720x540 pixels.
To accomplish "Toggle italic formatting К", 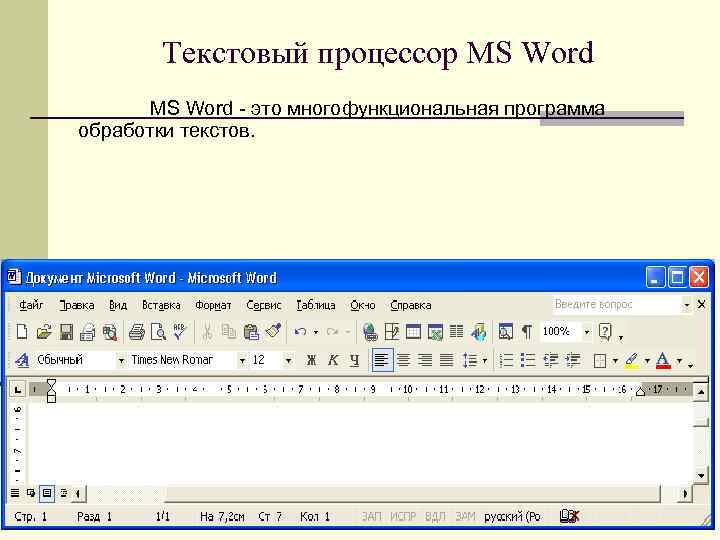I will [x=333, y=360].
